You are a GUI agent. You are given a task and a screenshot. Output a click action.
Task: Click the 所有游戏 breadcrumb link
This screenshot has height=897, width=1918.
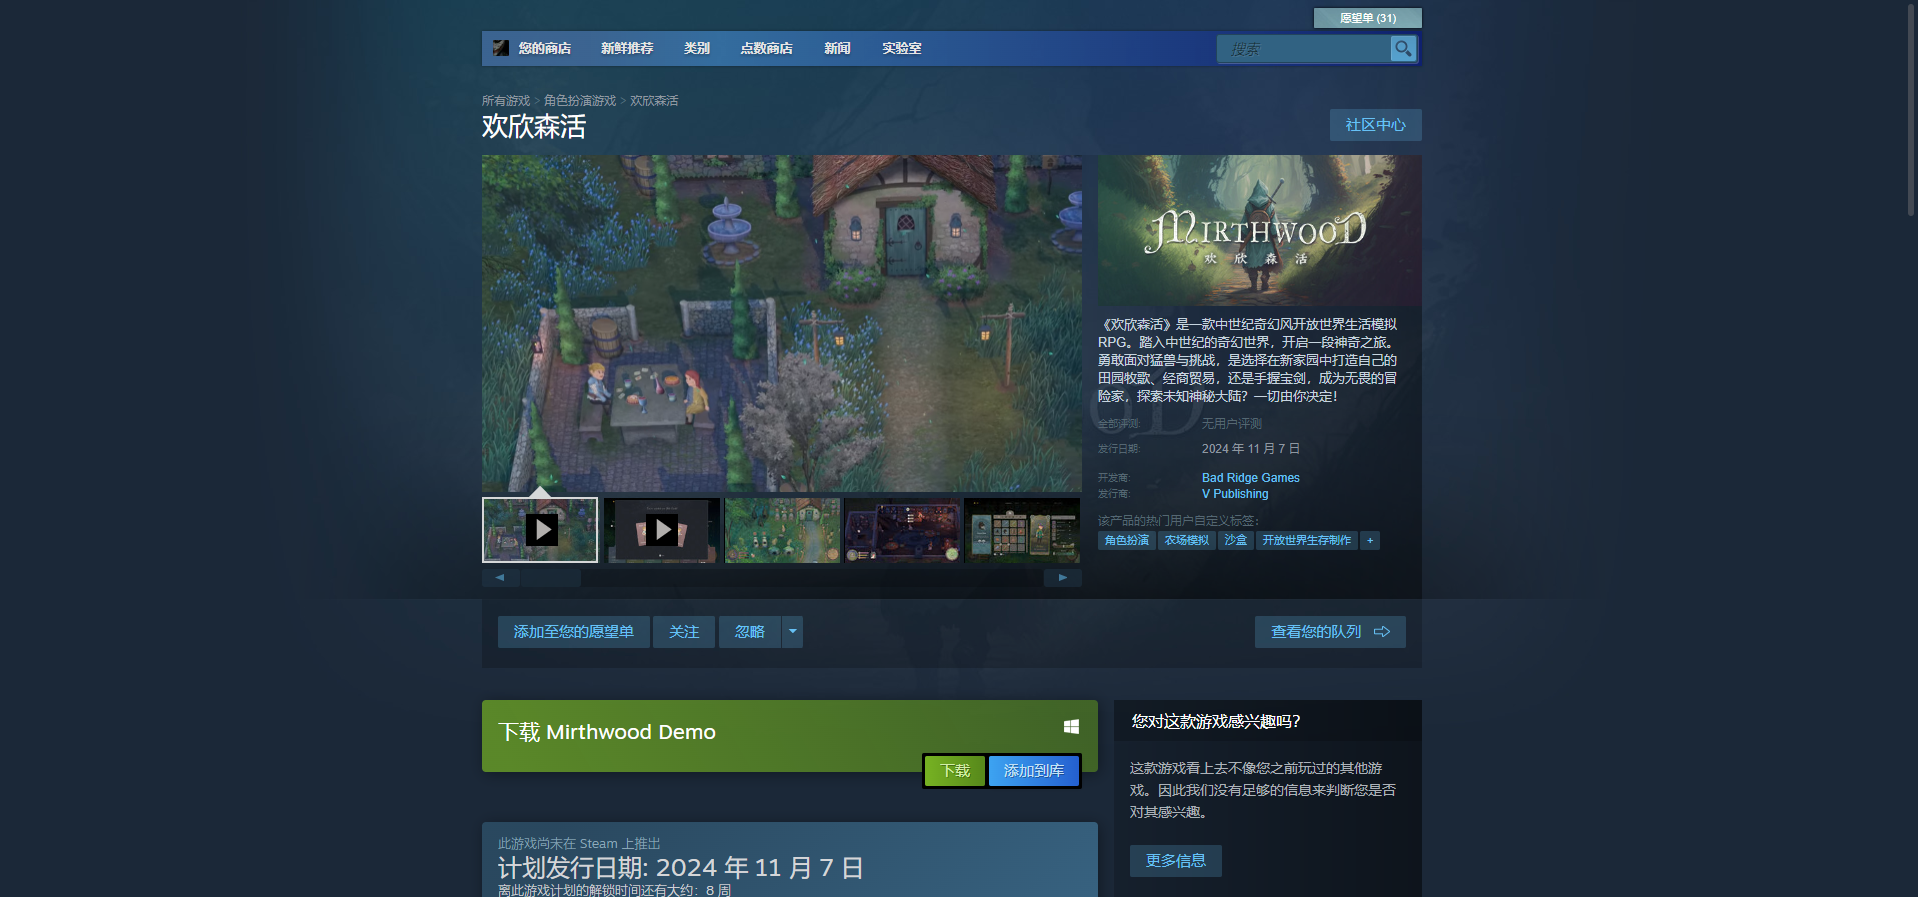coord(506,101)
